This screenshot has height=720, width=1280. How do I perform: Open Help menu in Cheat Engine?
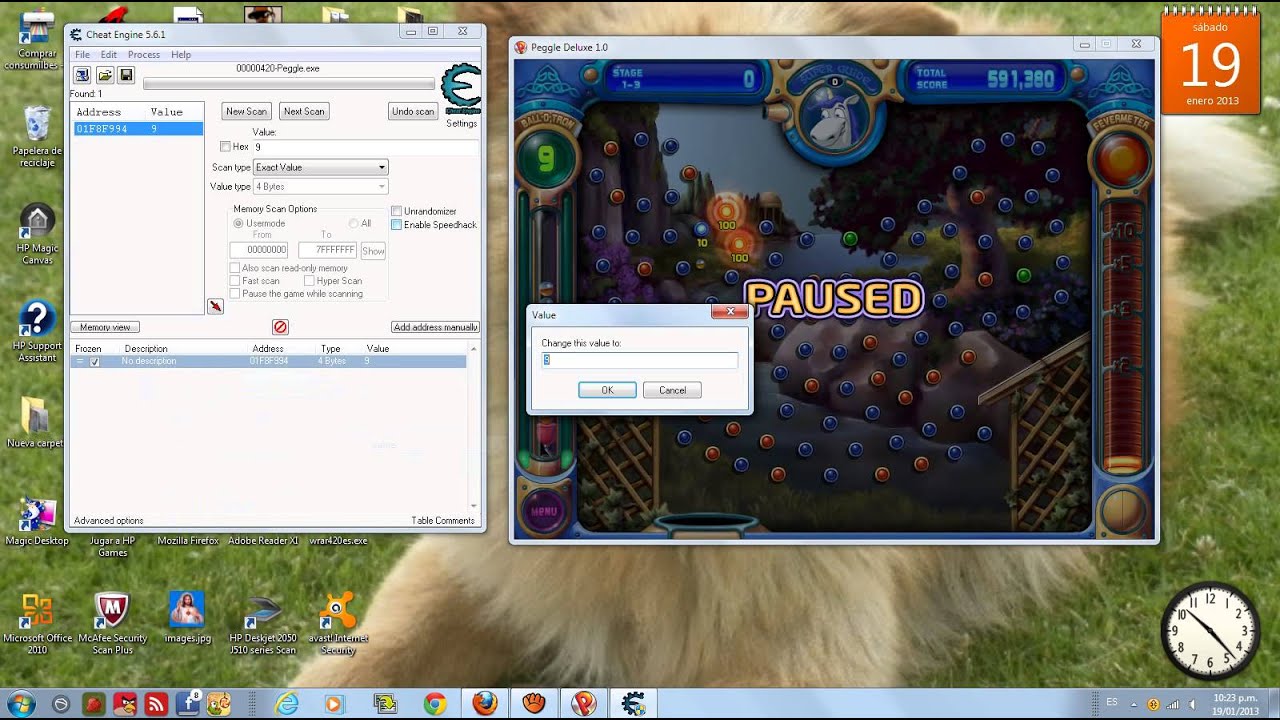click(181, 55)
